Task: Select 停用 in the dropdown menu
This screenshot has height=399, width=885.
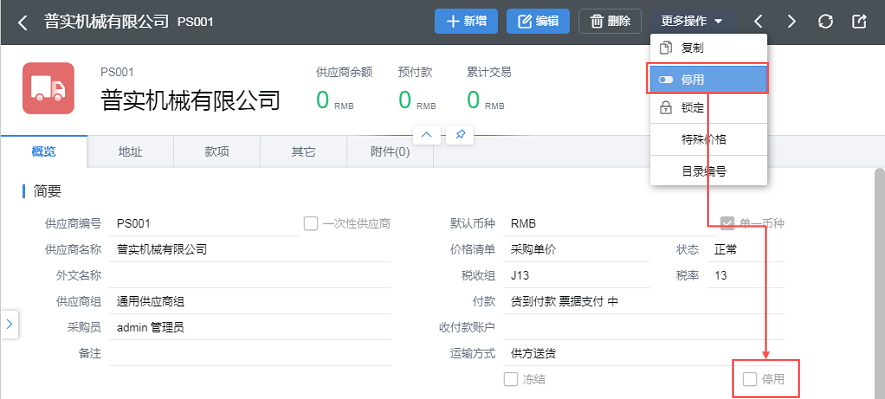Action: tap(708, 80)
